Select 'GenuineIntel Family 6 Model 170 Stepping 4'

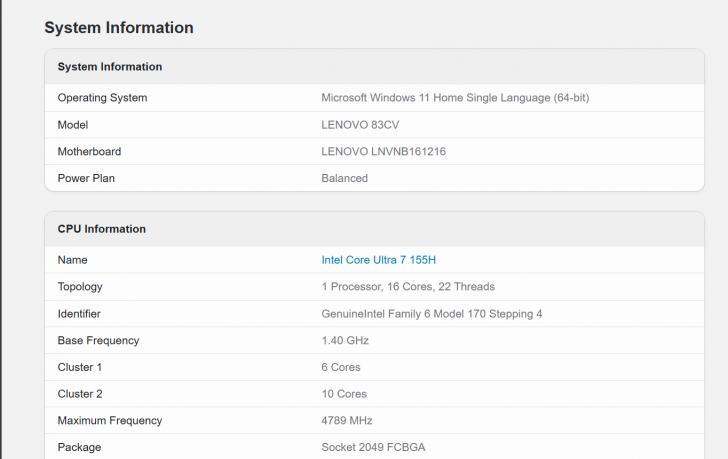point(432,314)
